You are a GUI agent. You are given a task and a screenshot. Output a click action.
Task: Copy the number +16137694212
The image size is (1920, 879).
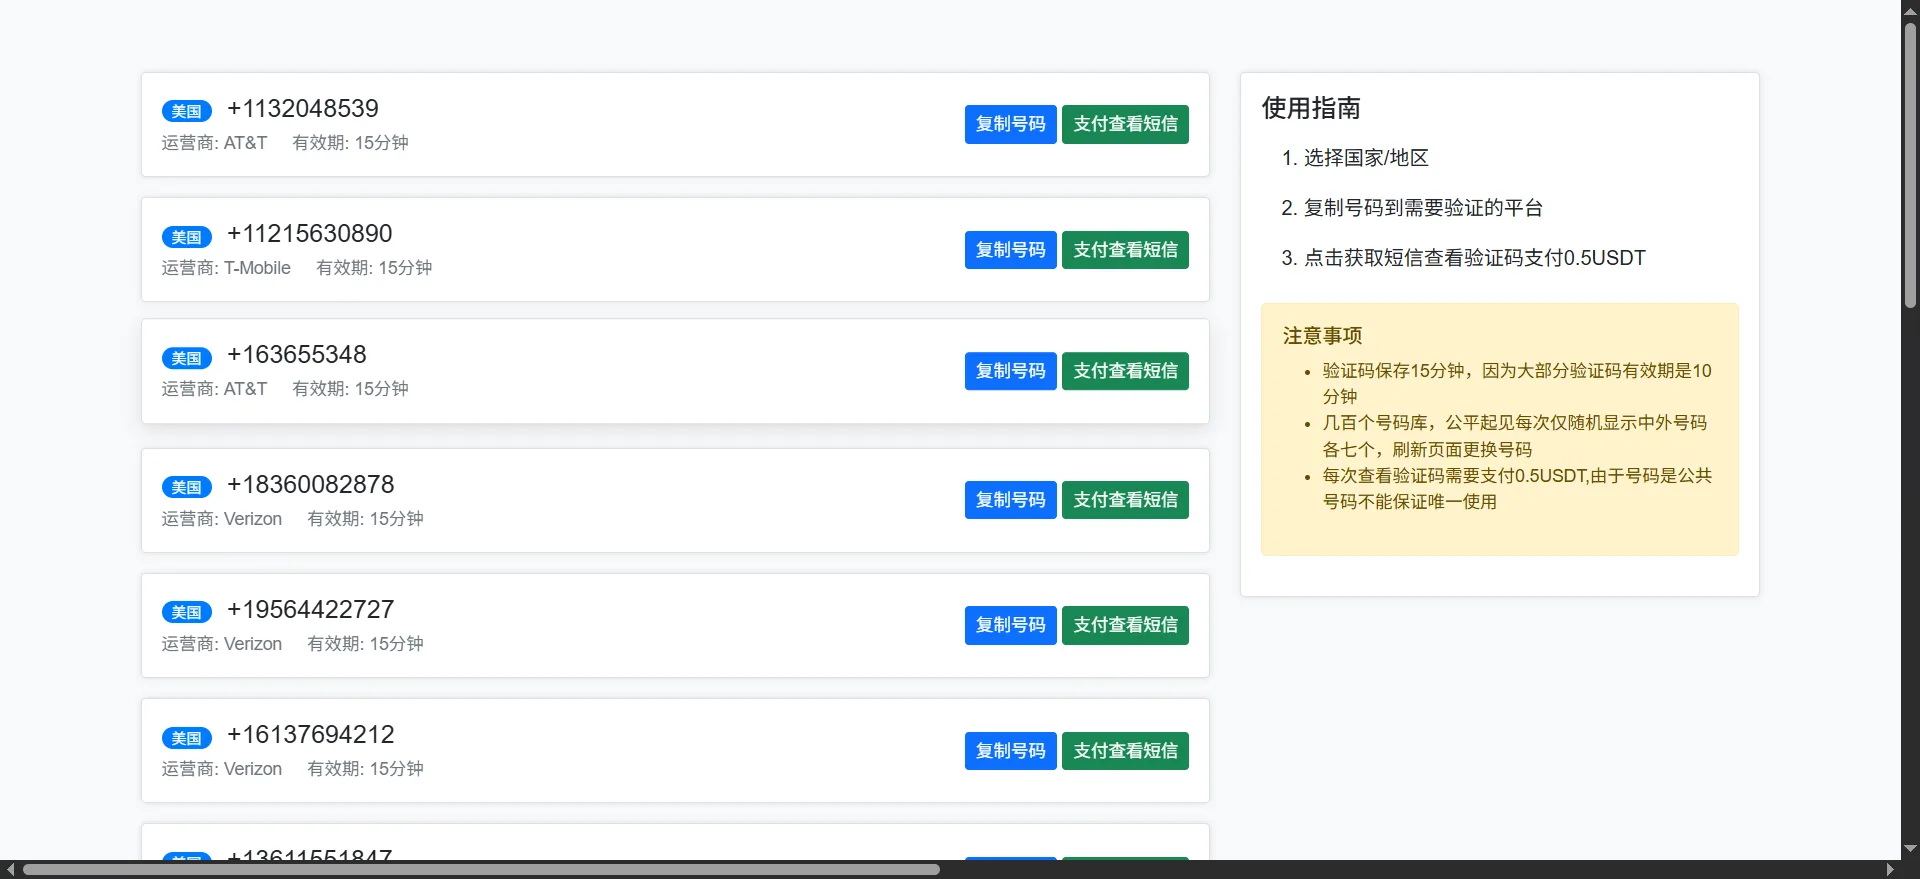pos(1010,751)
